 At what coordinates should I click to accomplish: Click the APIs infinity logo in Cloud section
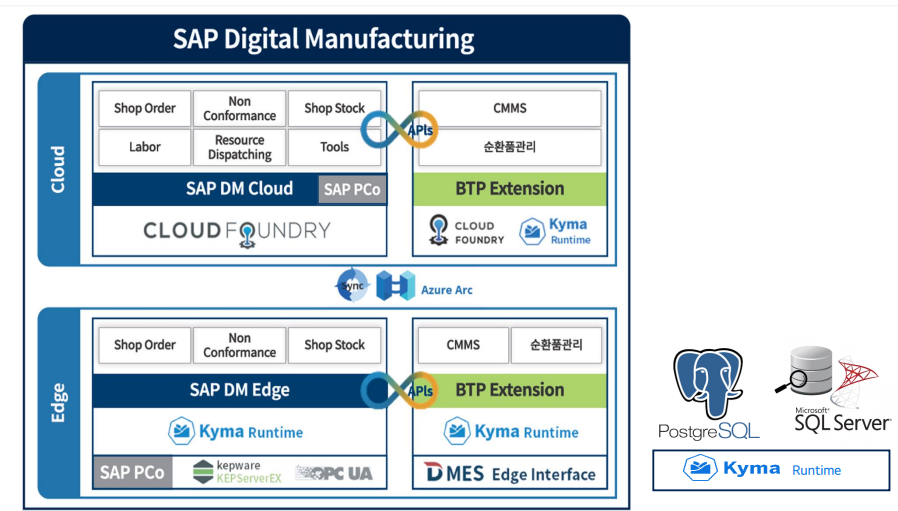(399, 130)
